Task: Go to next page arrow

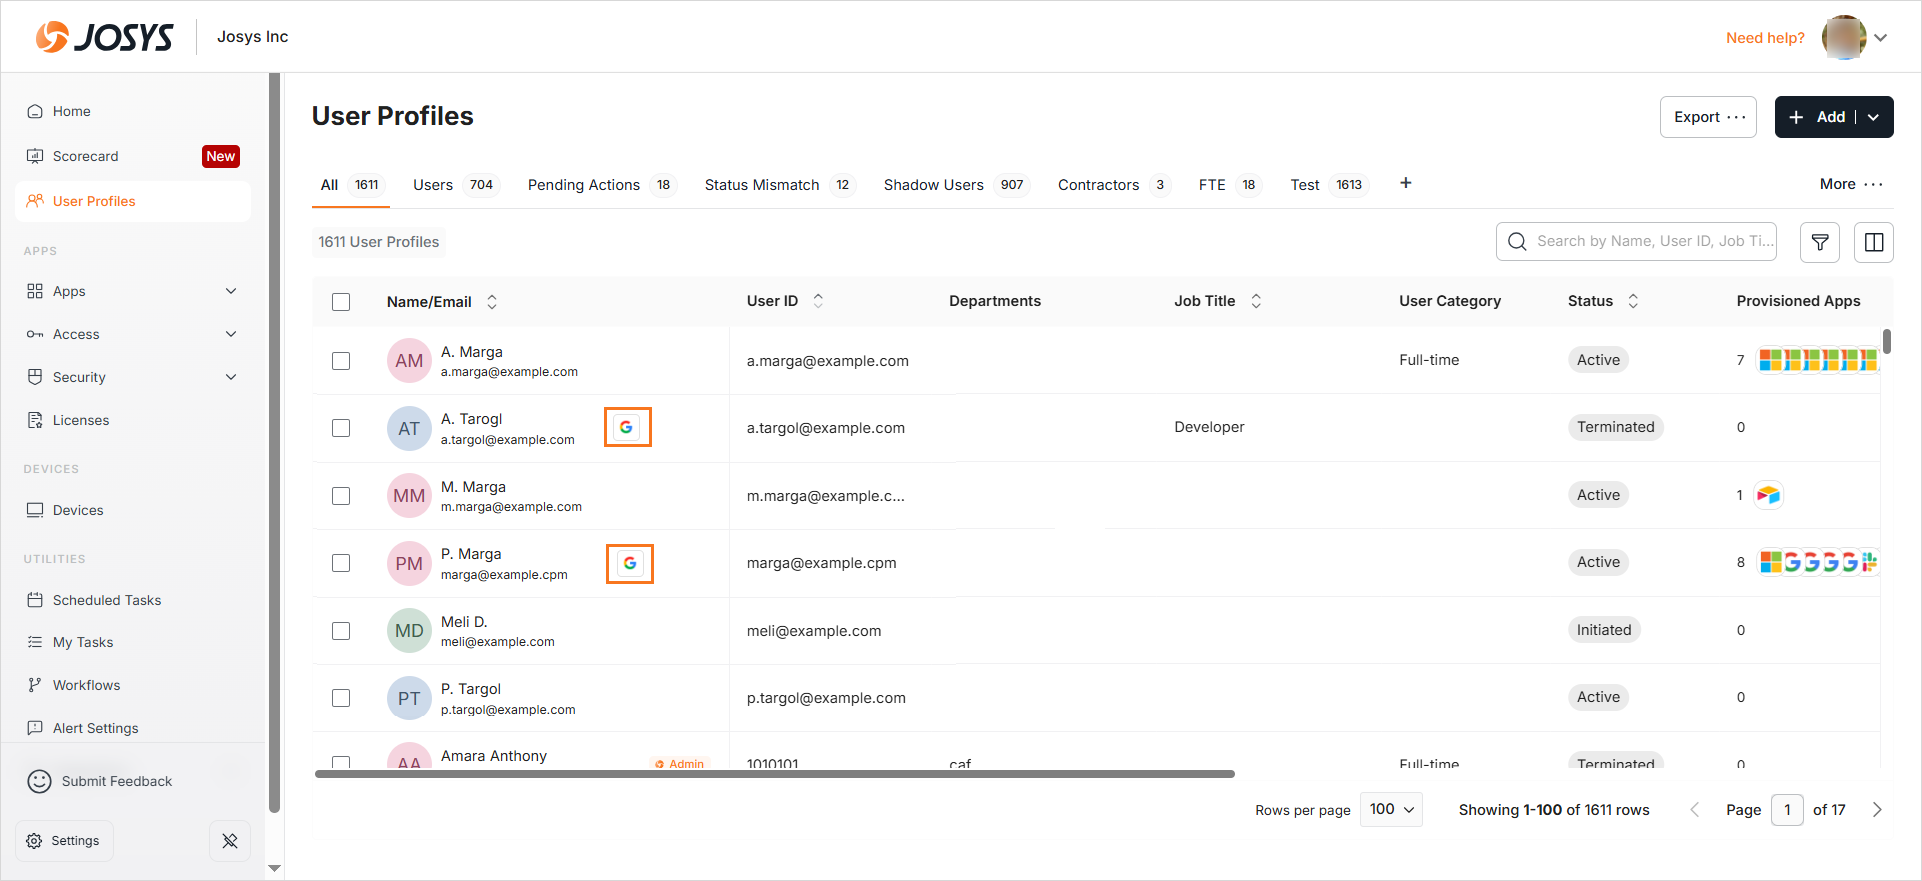Action: 1876,810
